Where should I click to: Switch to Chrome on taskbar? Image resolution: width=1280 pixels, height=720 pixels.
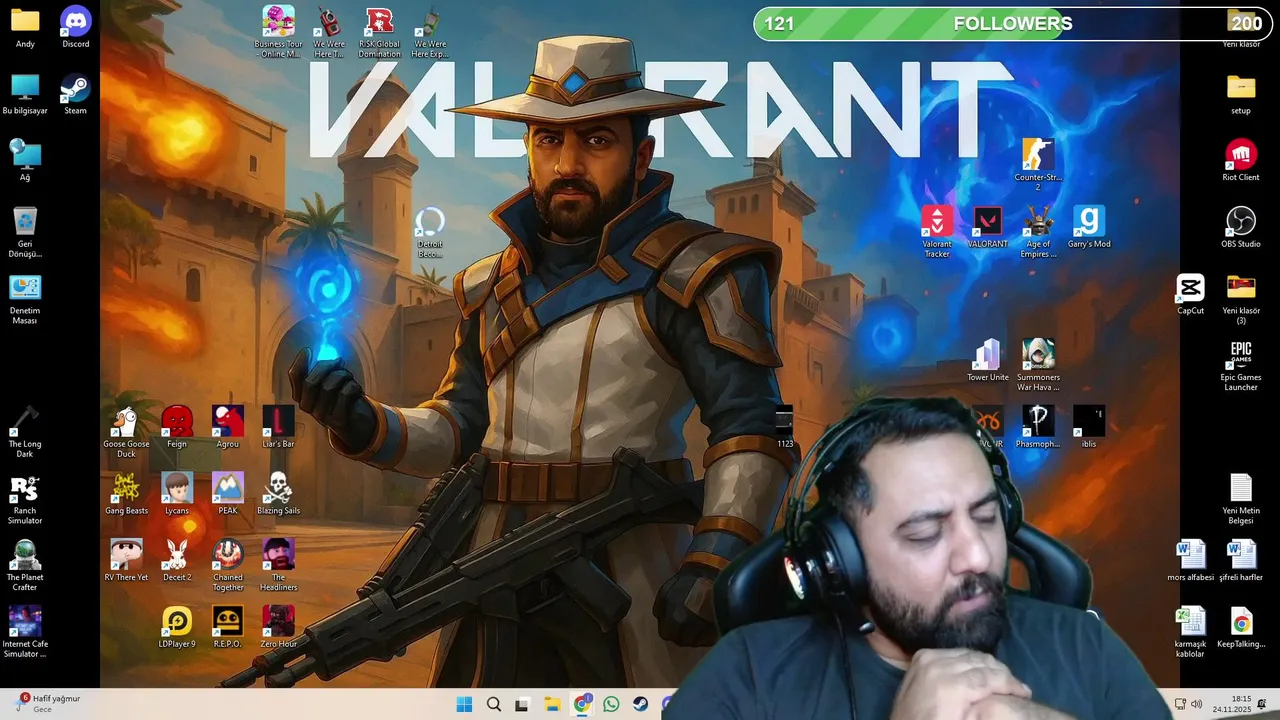582,704
